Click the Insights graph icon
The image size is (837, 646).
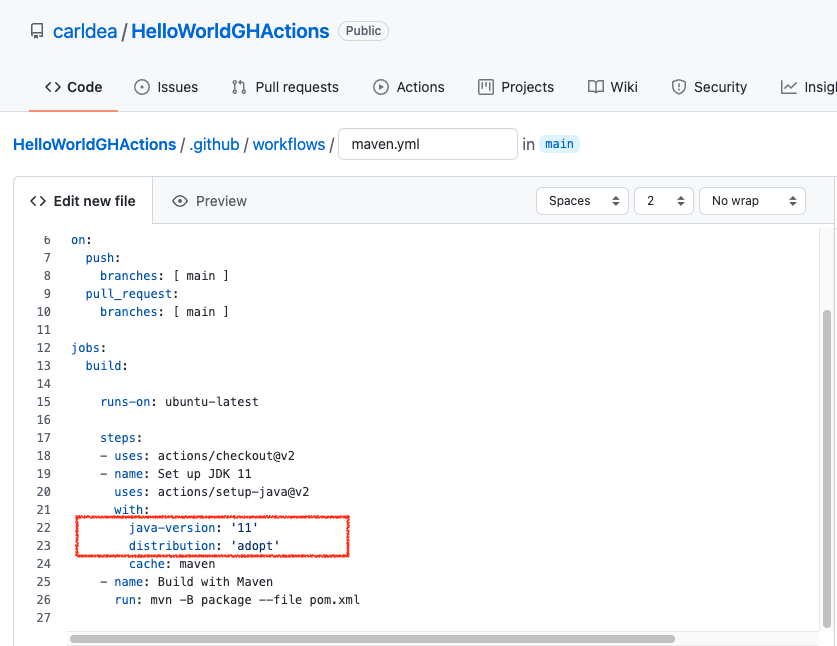click(788, 87)
